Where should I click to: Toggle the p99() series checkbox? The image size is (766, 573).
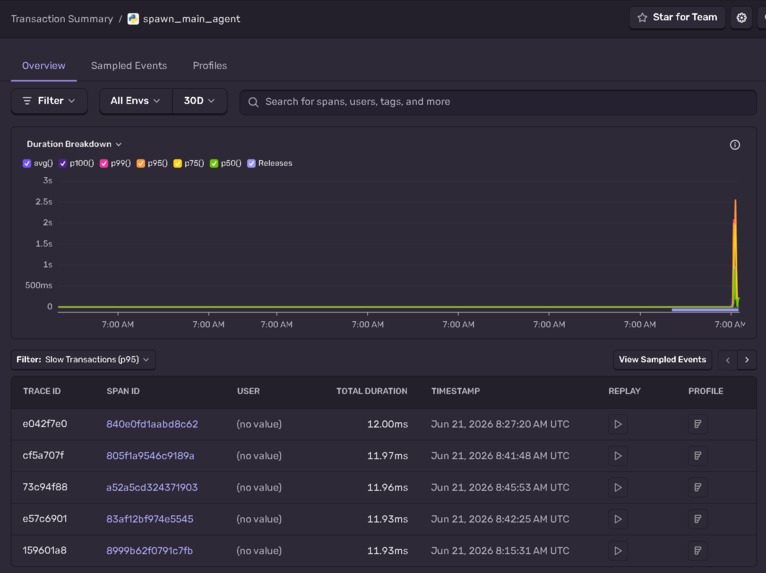[x=104, y=163]
